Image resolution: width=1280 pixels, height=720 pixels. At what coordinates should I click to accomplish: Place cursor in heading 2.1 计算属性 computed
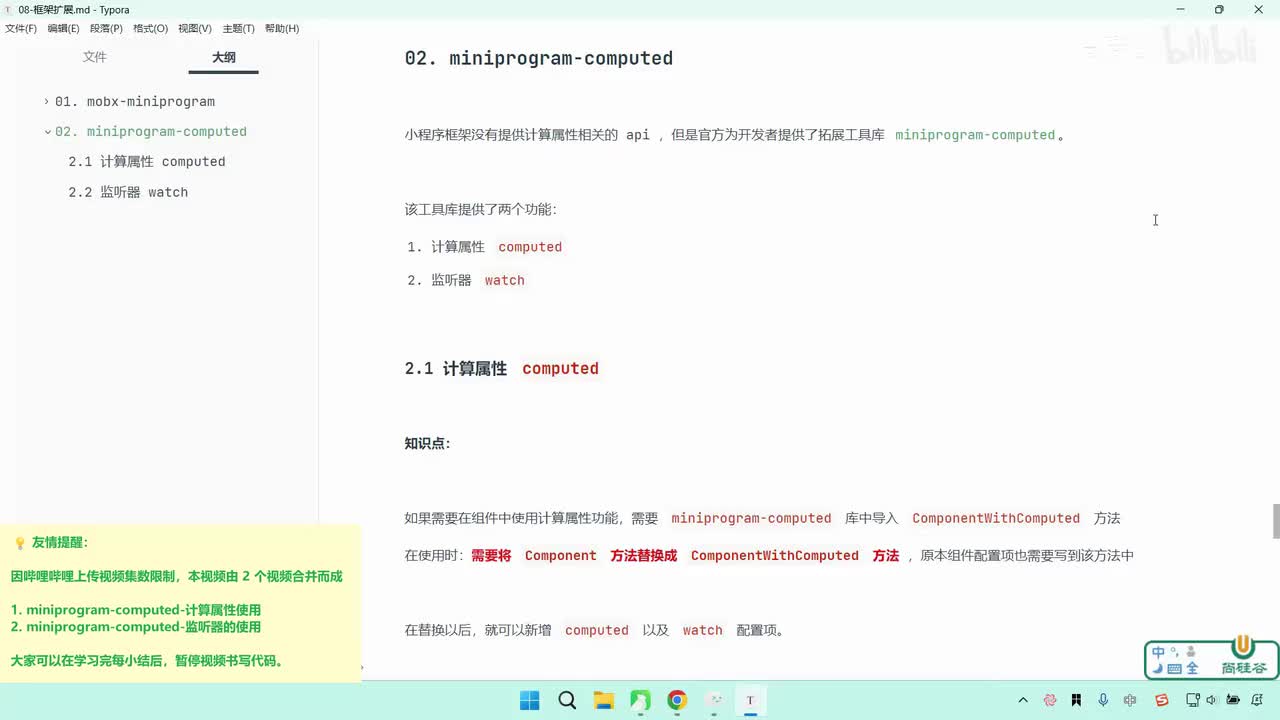(501, 368)
